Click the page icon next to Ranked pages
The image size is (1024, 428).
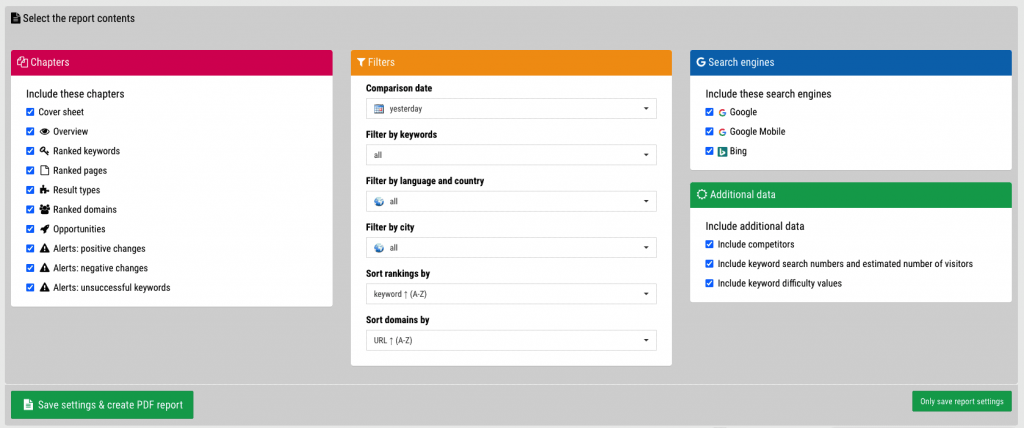click(x=44, y=171)
